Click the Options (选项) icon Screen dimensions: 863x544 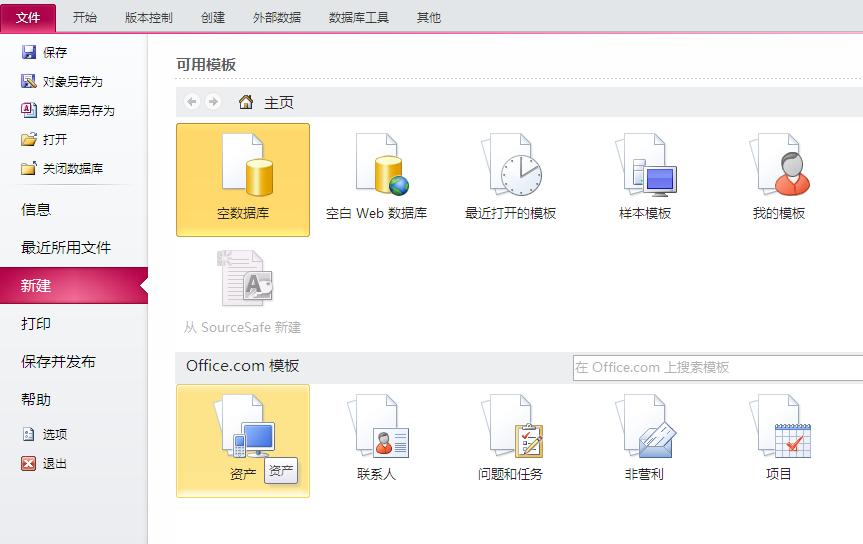point(29,434)
